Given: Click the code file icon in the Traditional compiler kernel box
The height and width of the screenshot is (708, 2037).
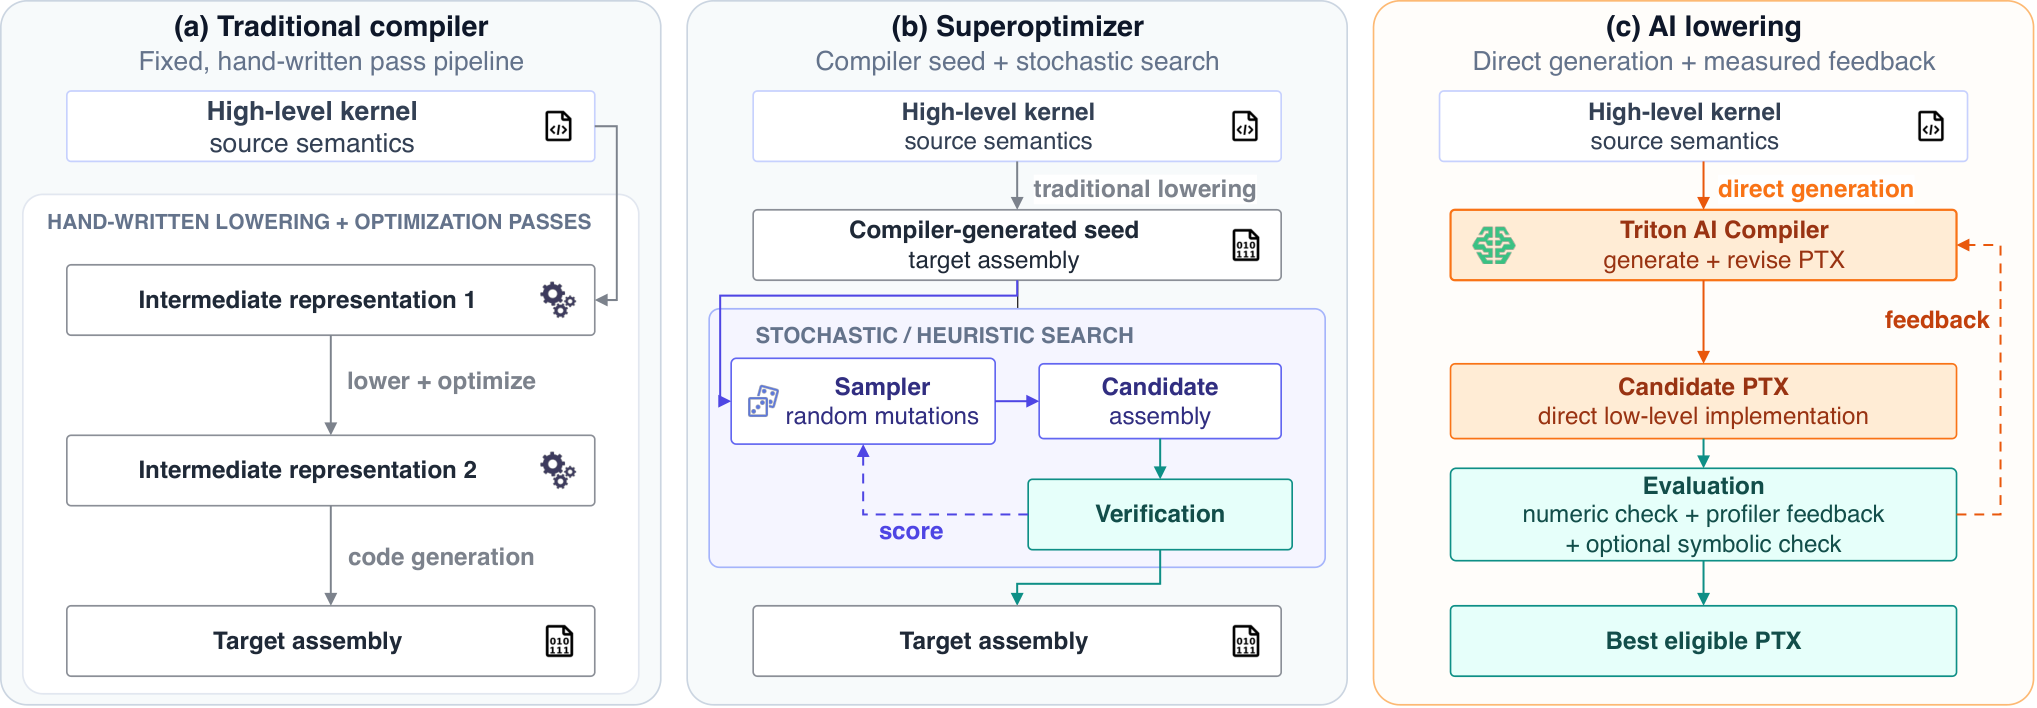Looking at the screenshot, I should (x=558, y=126).
